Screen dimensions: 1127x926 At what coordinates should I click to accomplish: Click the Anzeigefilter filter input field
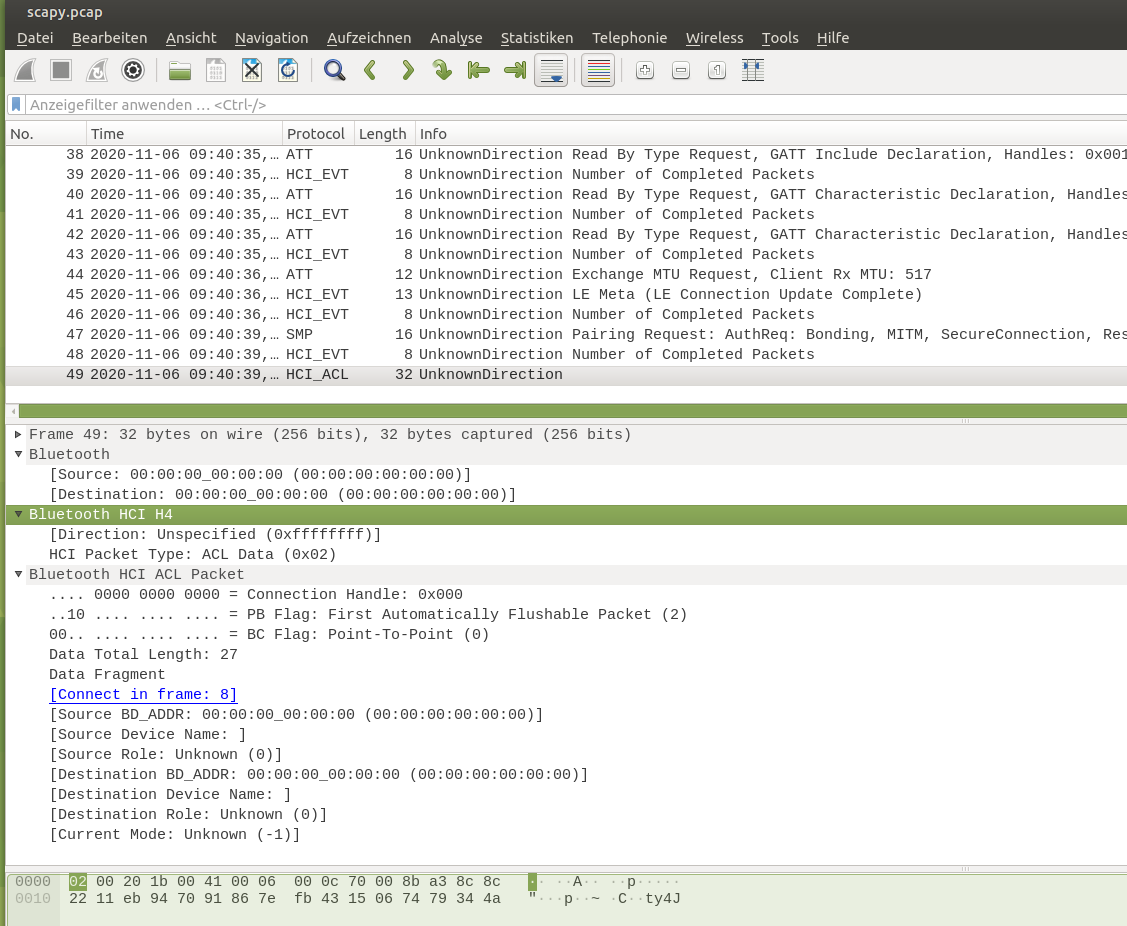coord(400,104)
